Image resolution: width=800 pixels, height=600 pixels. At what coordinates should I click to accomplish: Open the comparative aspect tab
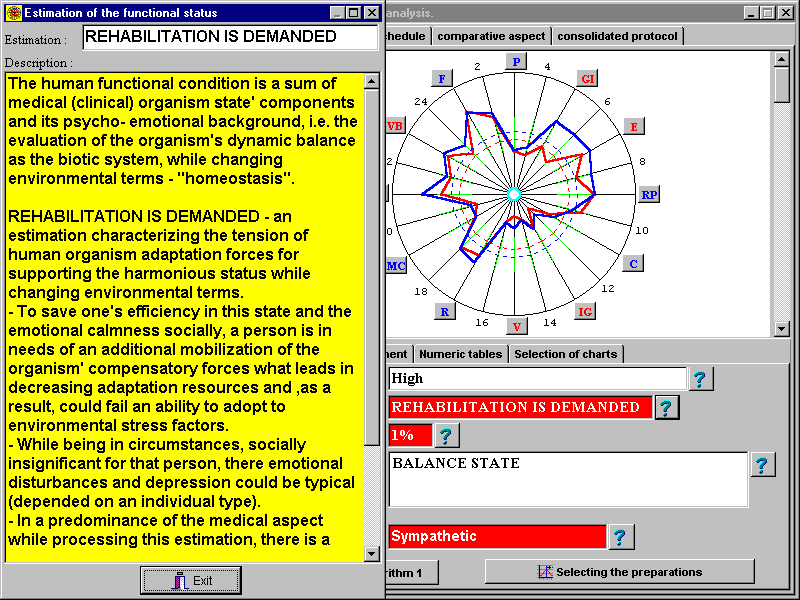tap(491, 36)
